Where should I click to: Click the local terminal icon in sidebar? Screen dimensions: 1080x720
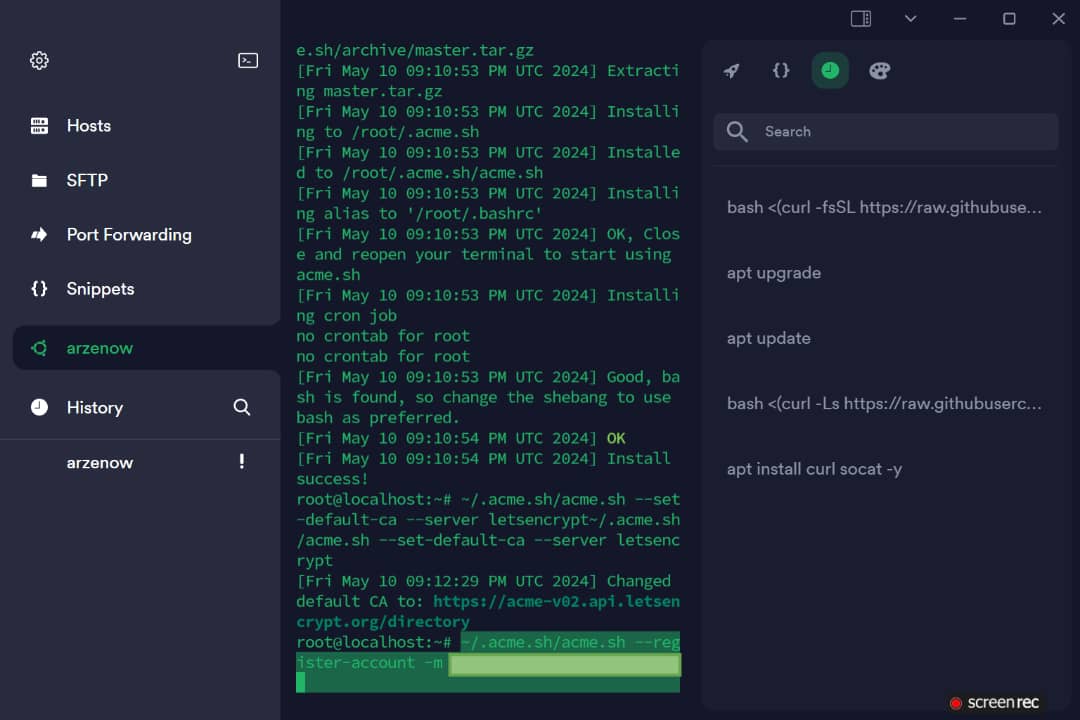(248, 60)
